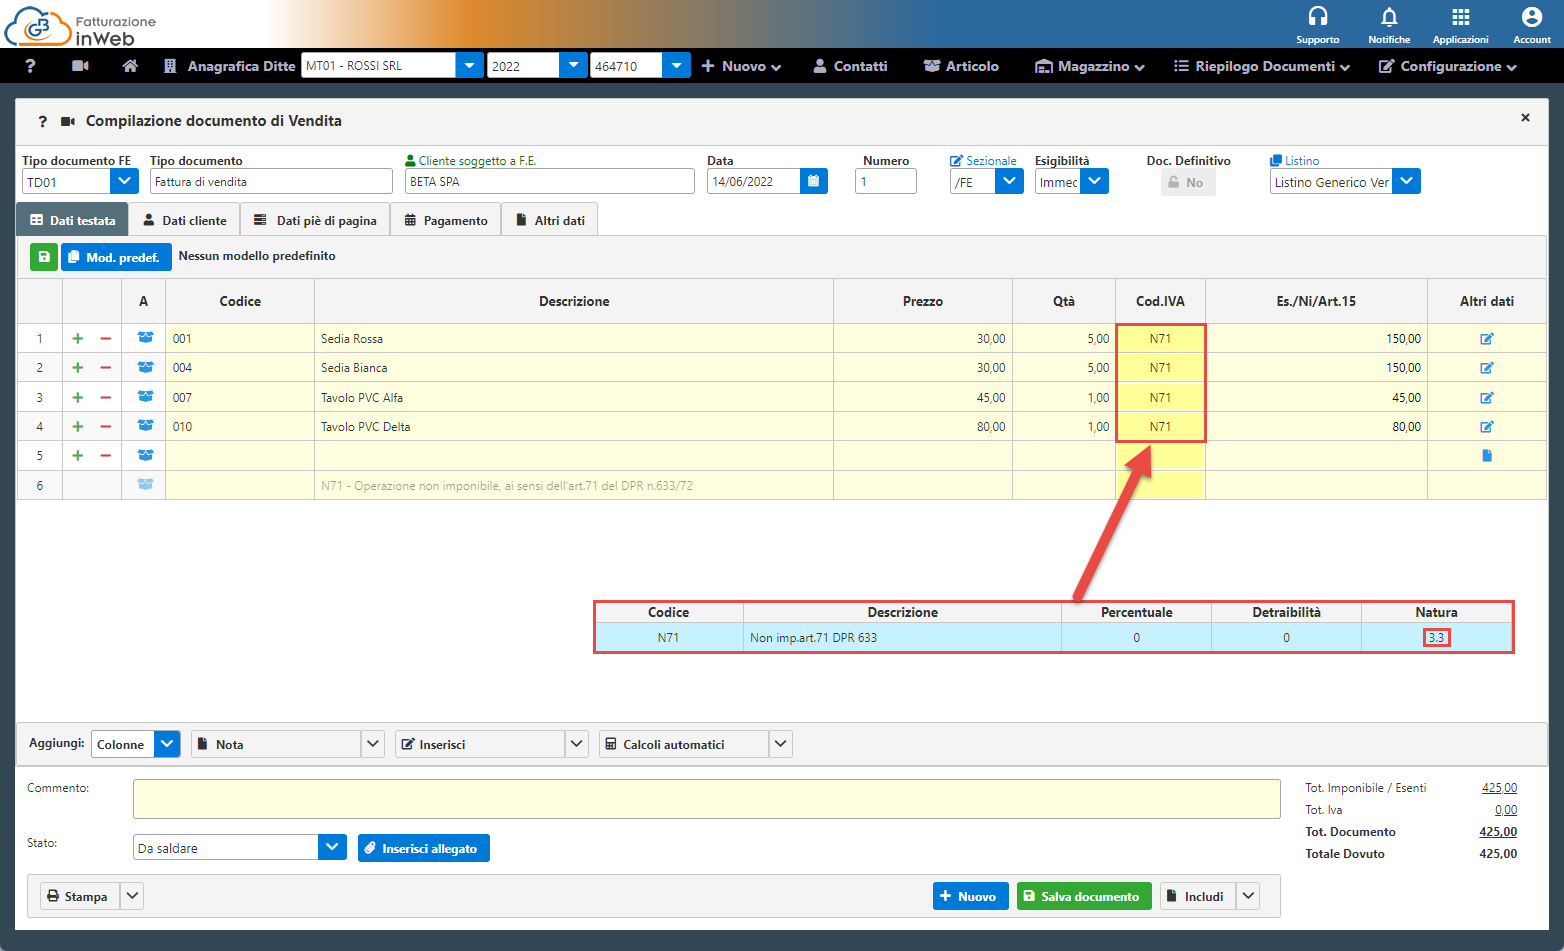Open the Articolo menu item

(x=961, y=66)
